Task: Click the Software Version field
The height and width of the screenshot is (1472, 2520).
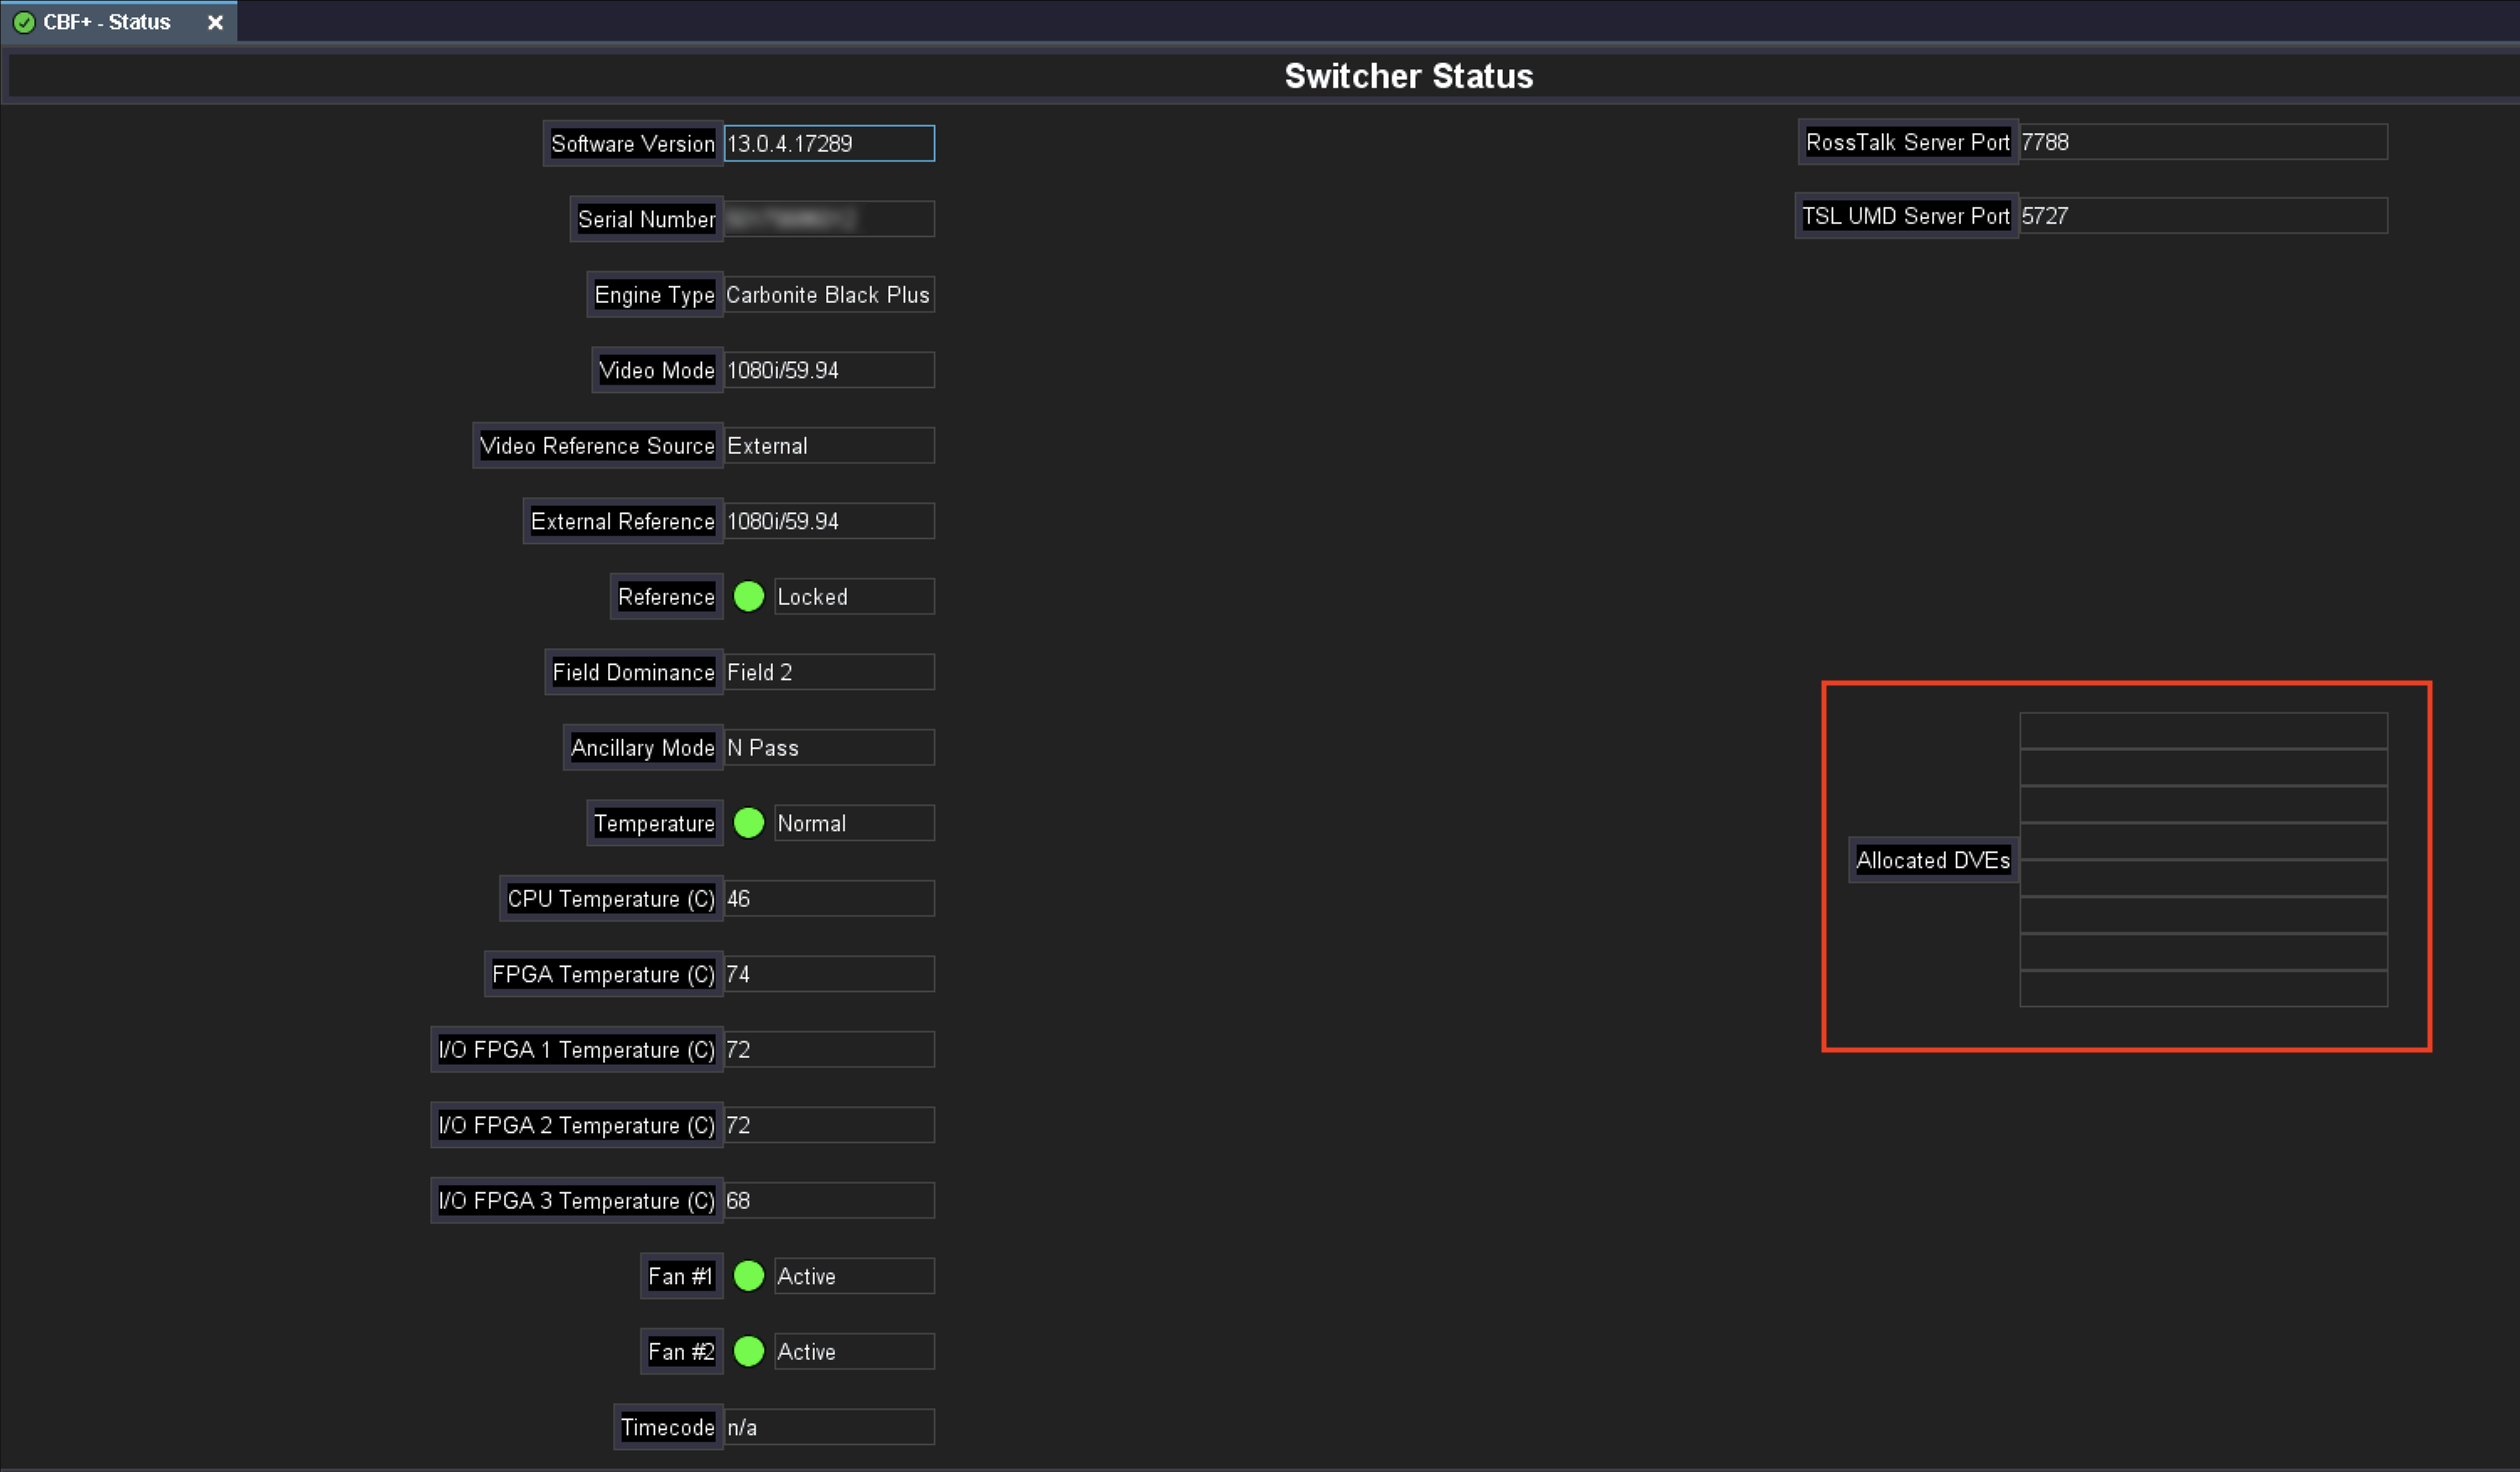Action: (828, 143)
